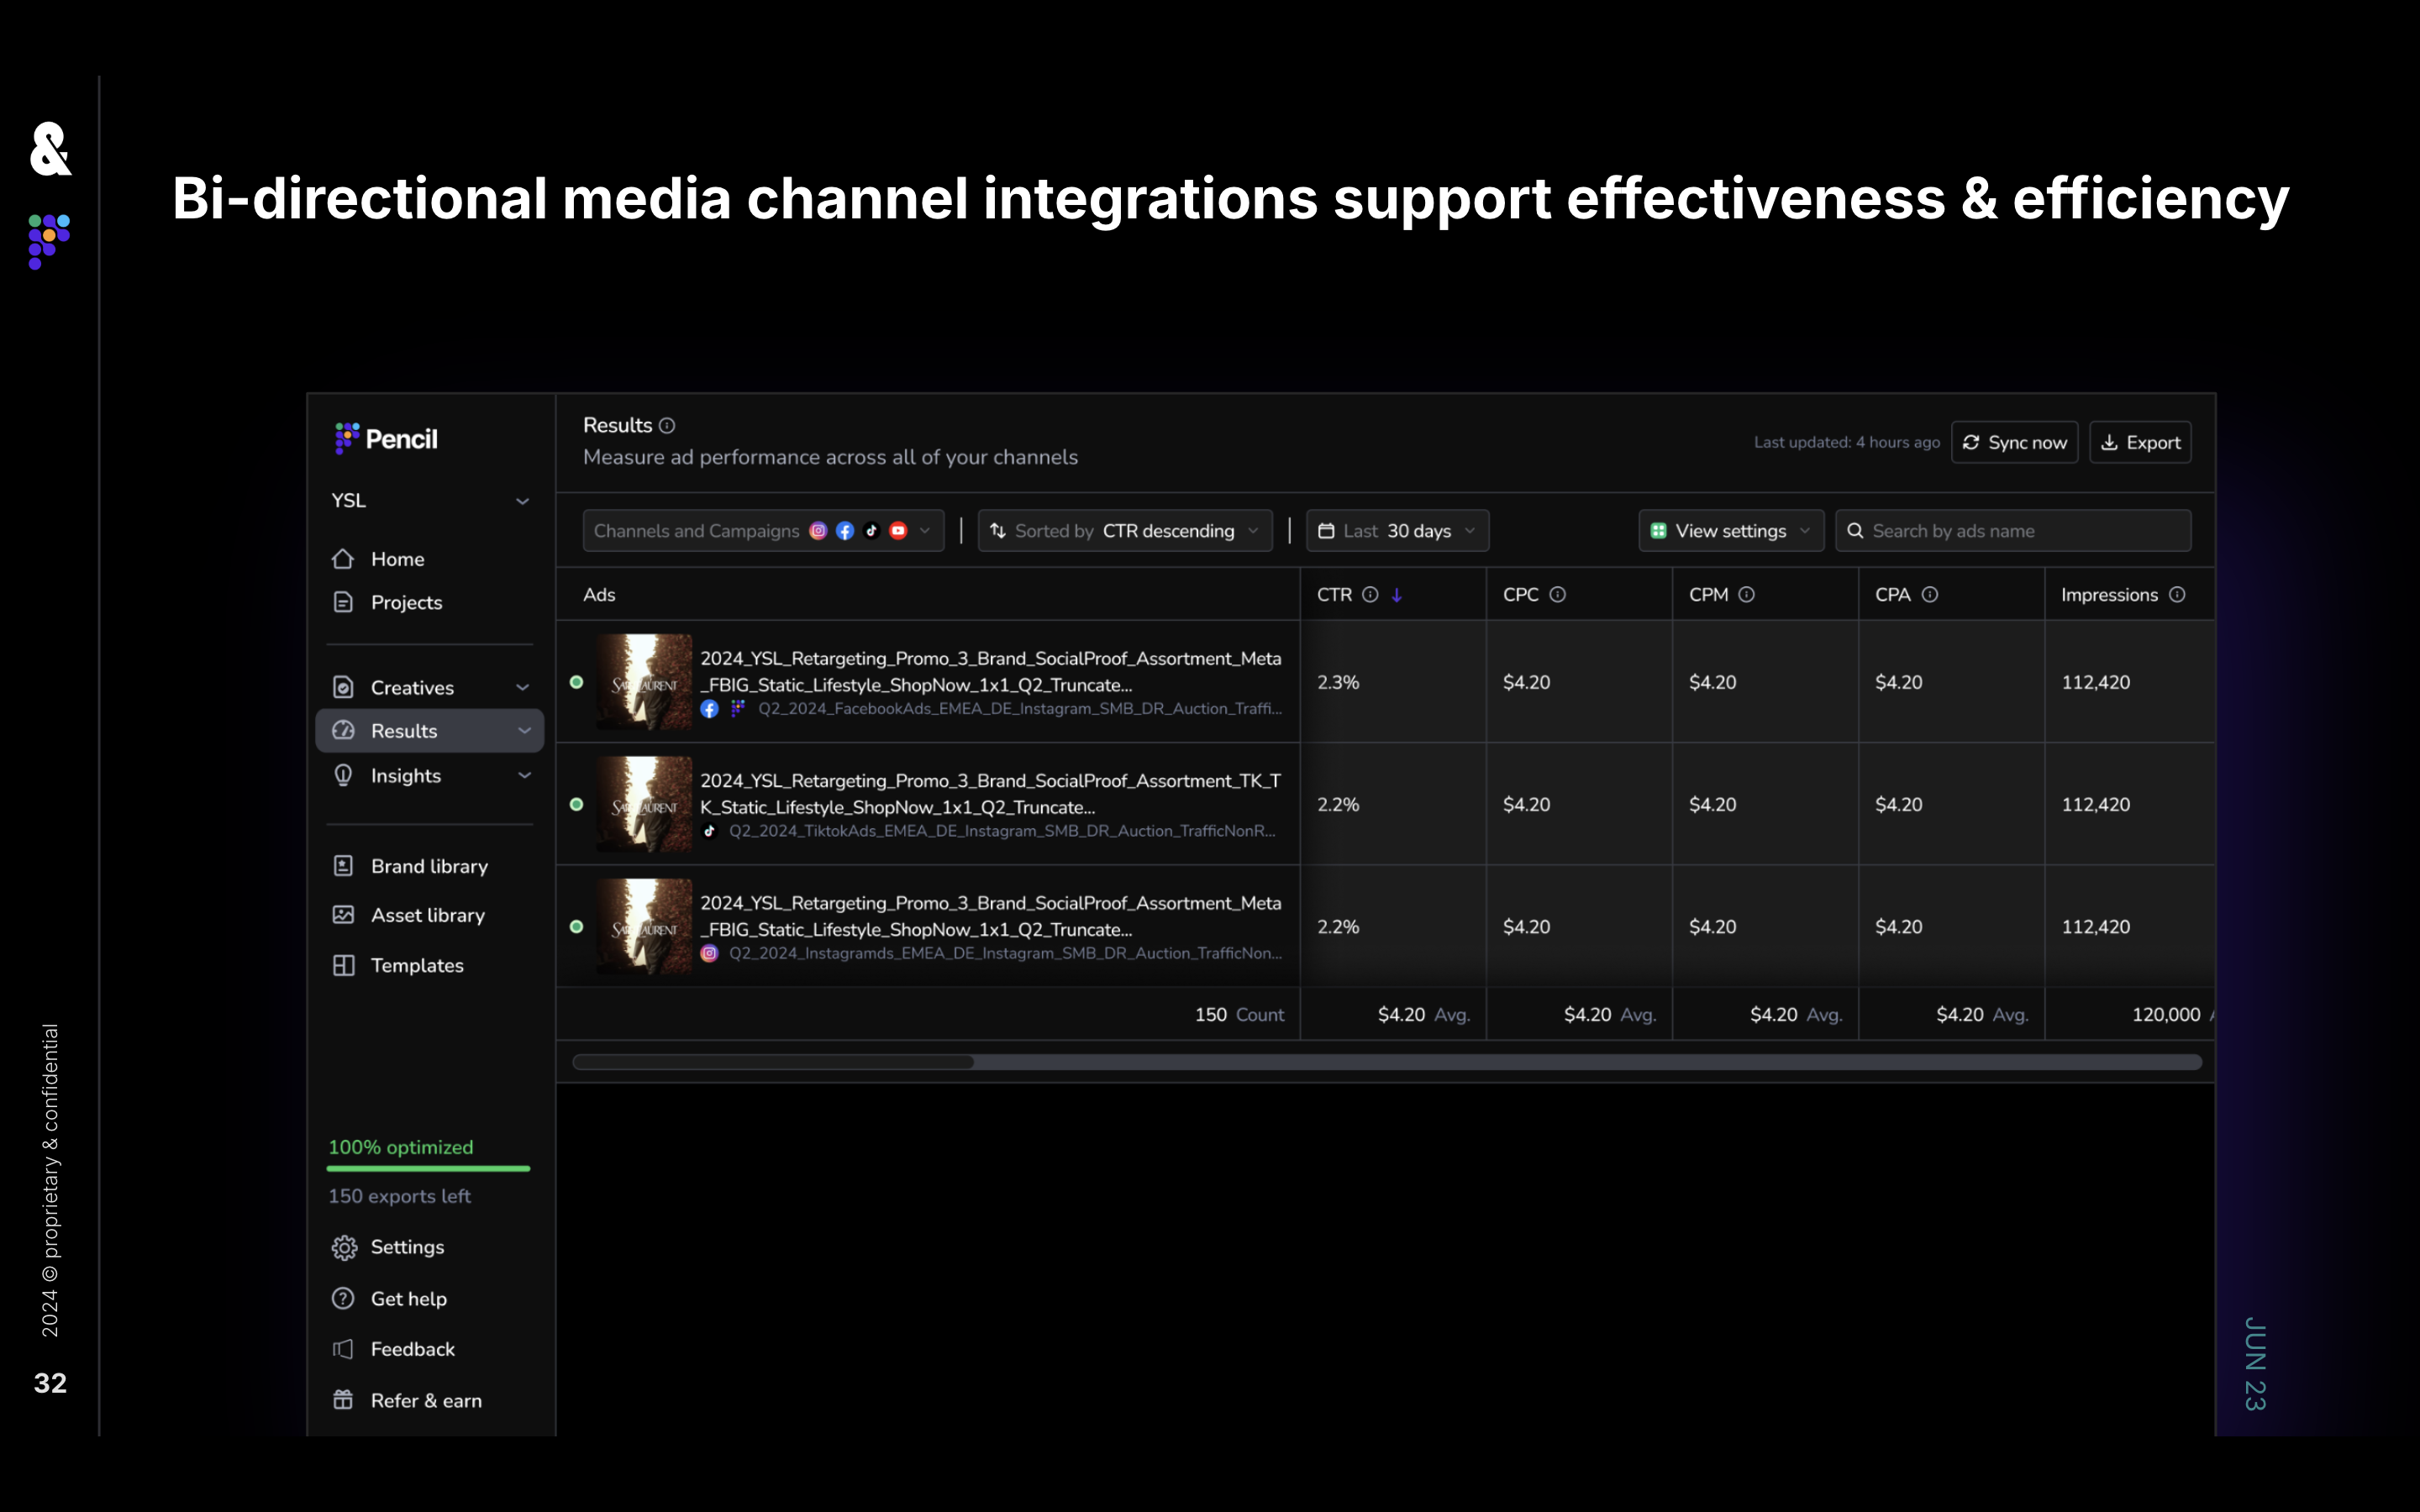2420x1512 pixels.
Task: Open Channels and Campaigns filter dropdown
Action: point(762,531)
